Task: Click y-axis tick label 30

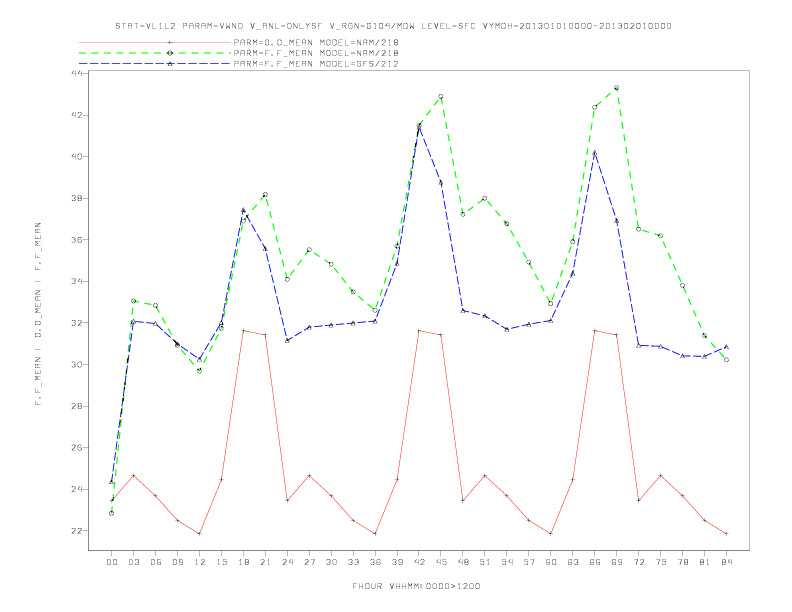Action: pos(77,364)
